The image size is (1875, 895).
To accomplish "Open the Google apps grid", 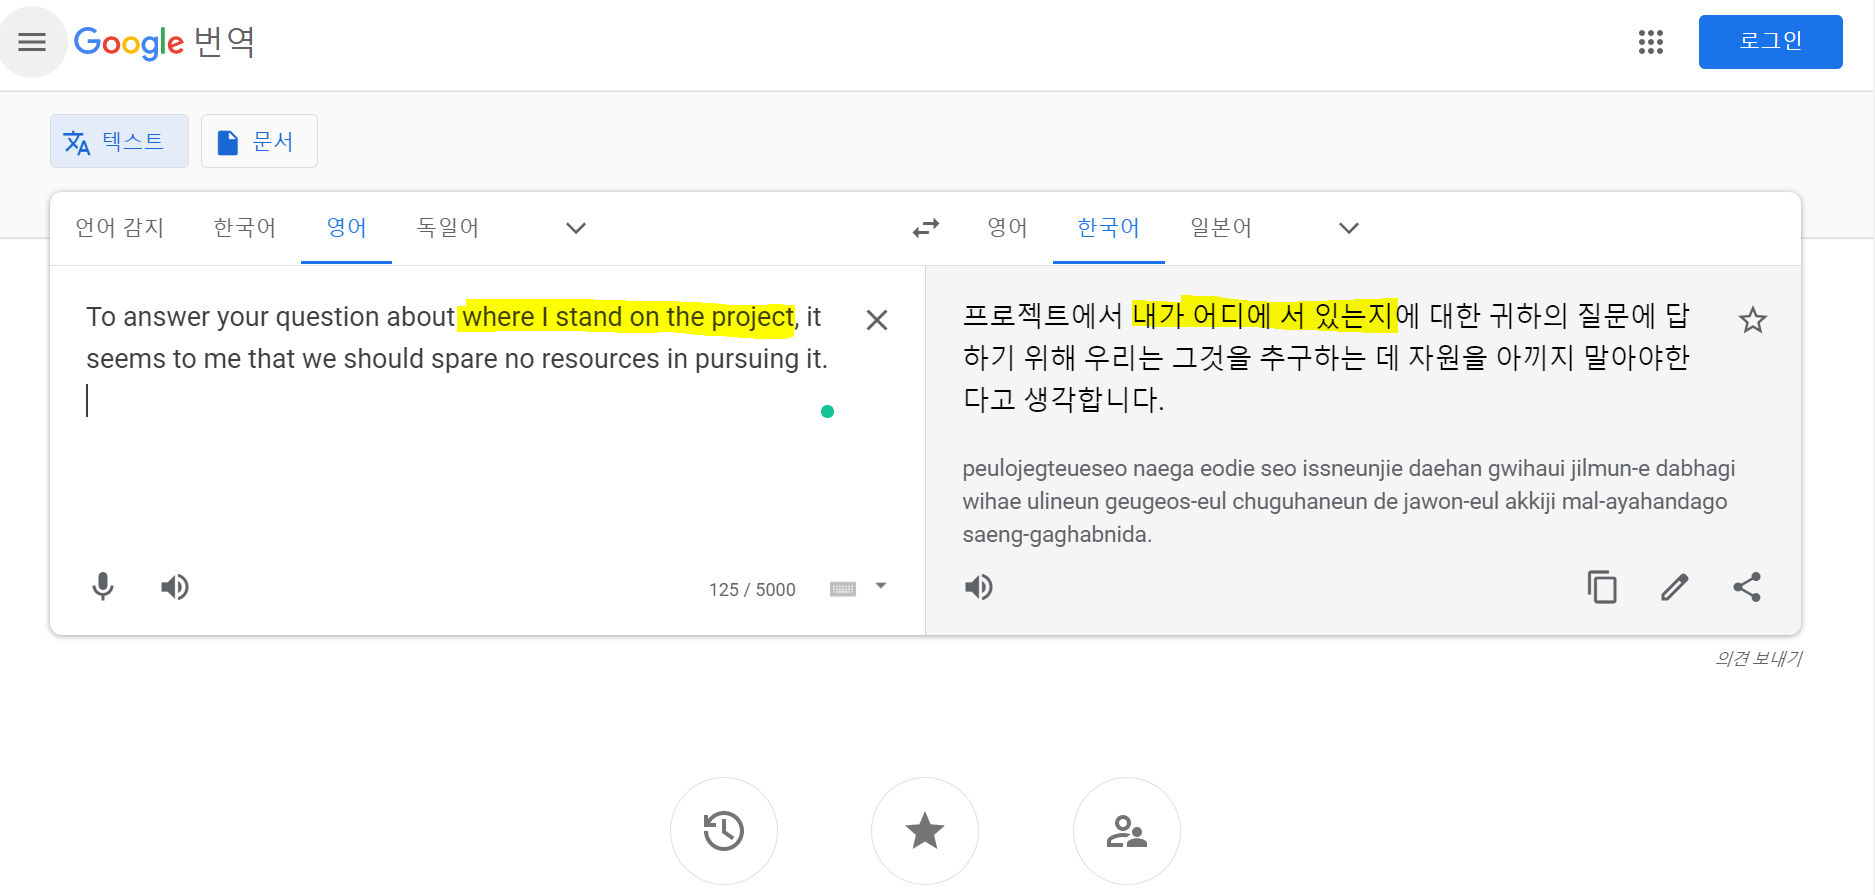I will 1650,42.
